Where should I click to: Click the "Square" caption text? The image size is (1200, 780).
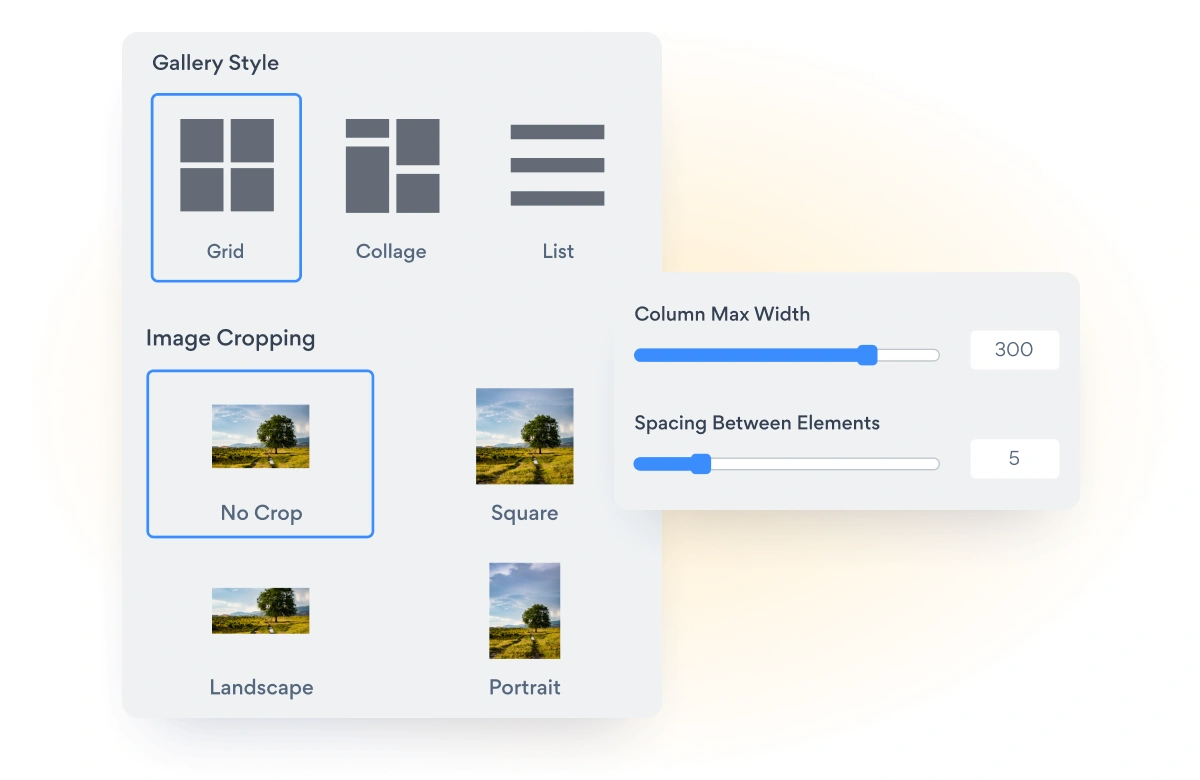[524, 513]
